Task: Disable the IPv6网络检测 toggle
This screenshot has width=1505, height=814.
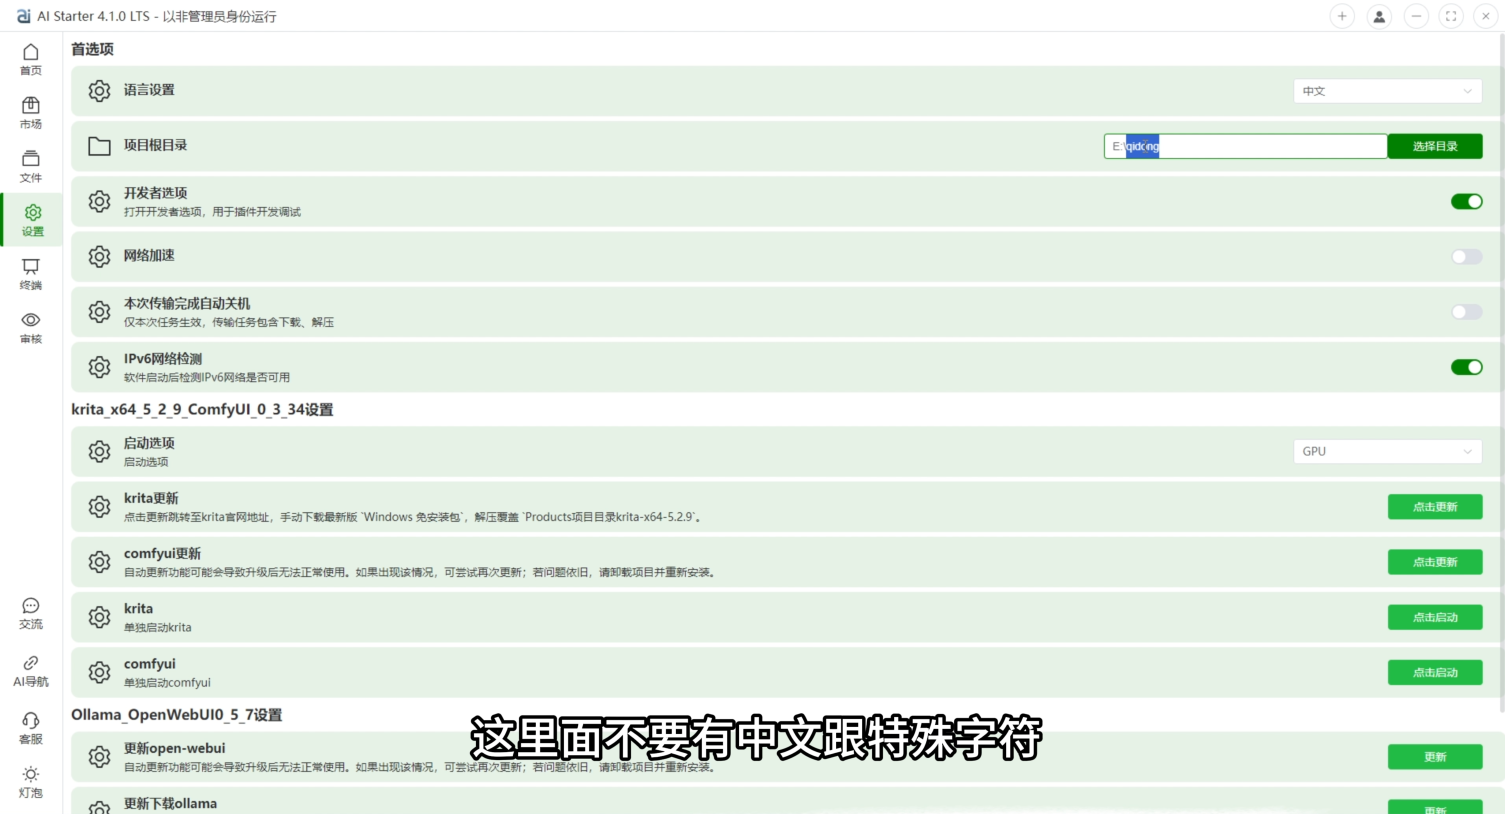Action: pos(1466,367)
